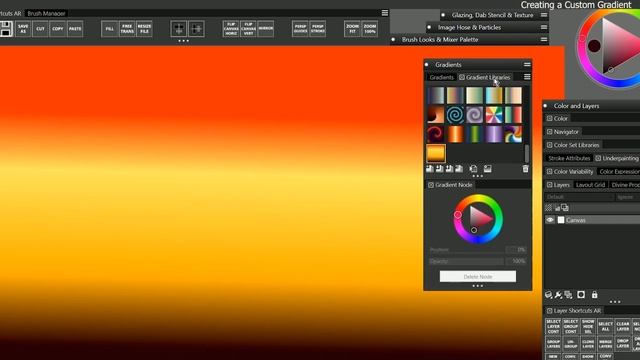
Task: Switch to the Gradients tab
Action: (x=441, y=77)
